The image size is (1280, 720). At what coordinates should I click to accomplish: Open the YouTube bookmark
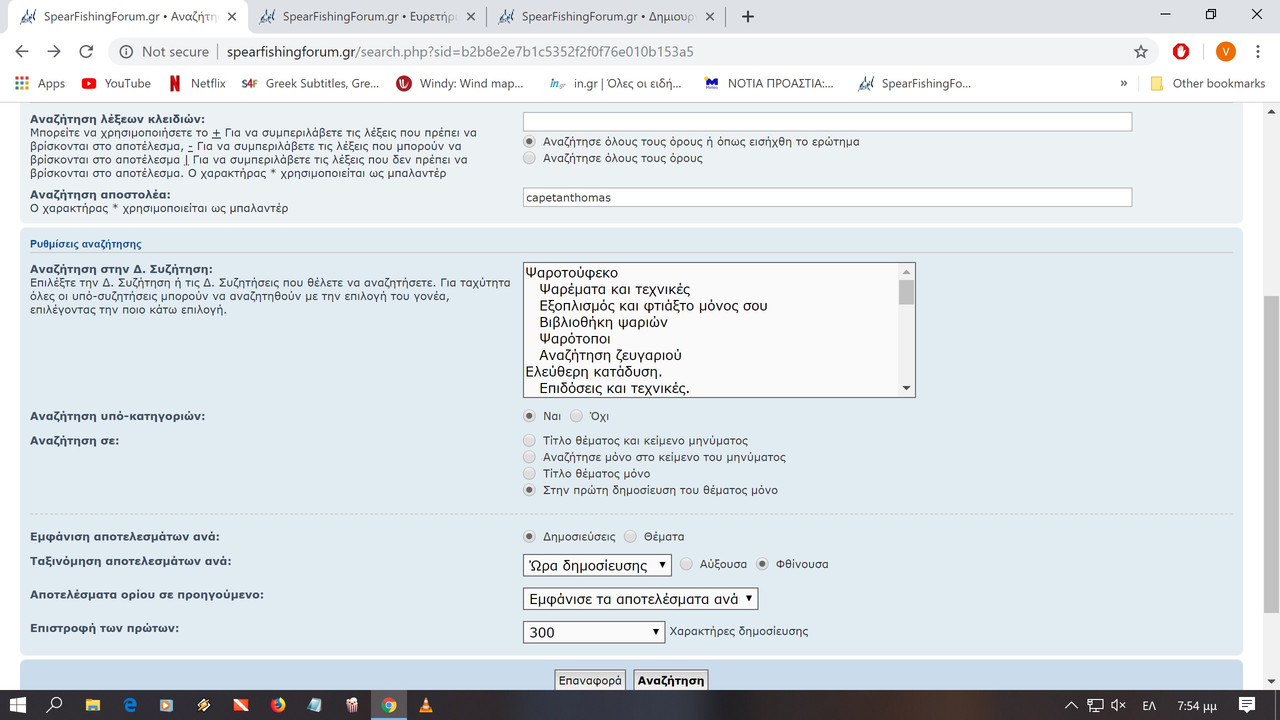[116, 83]
